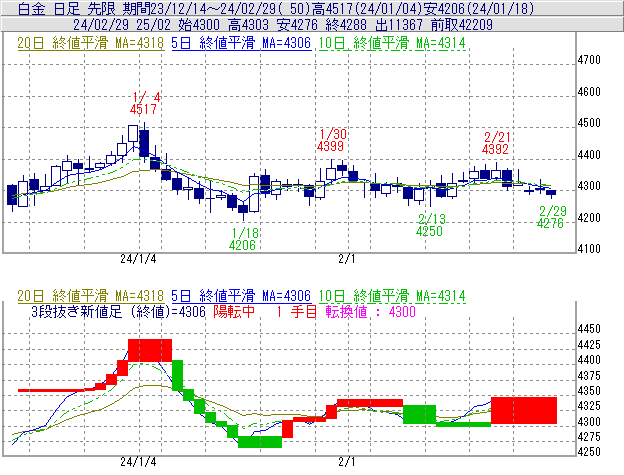624x475 pixels.
Task: Click the title line starting with 白金 日足 先限
Action: pyautogui.click(x=275, y=8)
